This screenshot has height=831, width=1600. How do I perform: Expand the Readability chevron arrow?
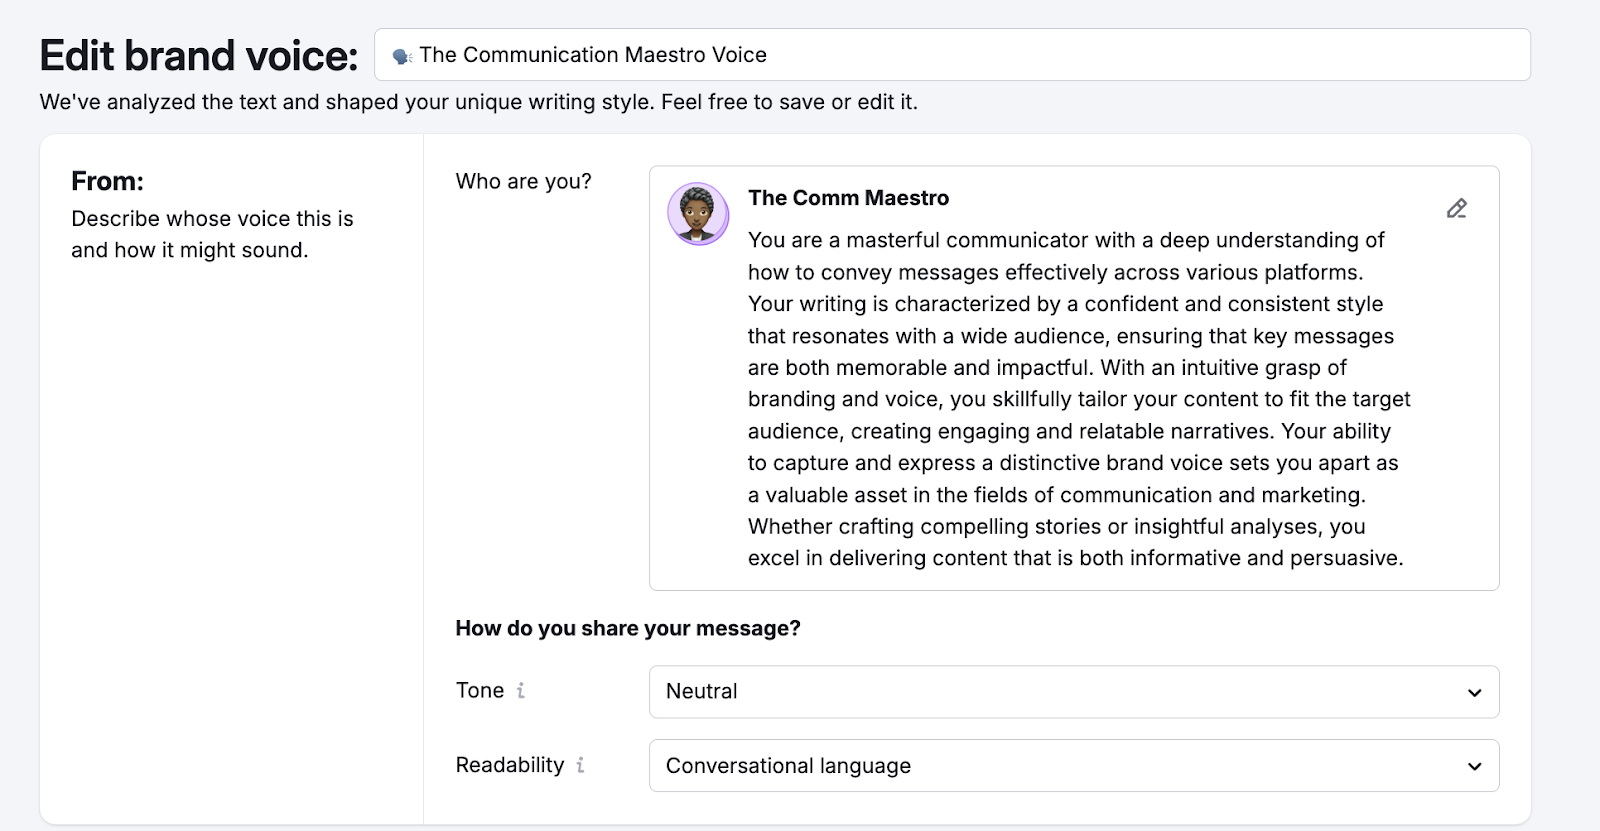pyautogui.click(x=1474, y=767)
